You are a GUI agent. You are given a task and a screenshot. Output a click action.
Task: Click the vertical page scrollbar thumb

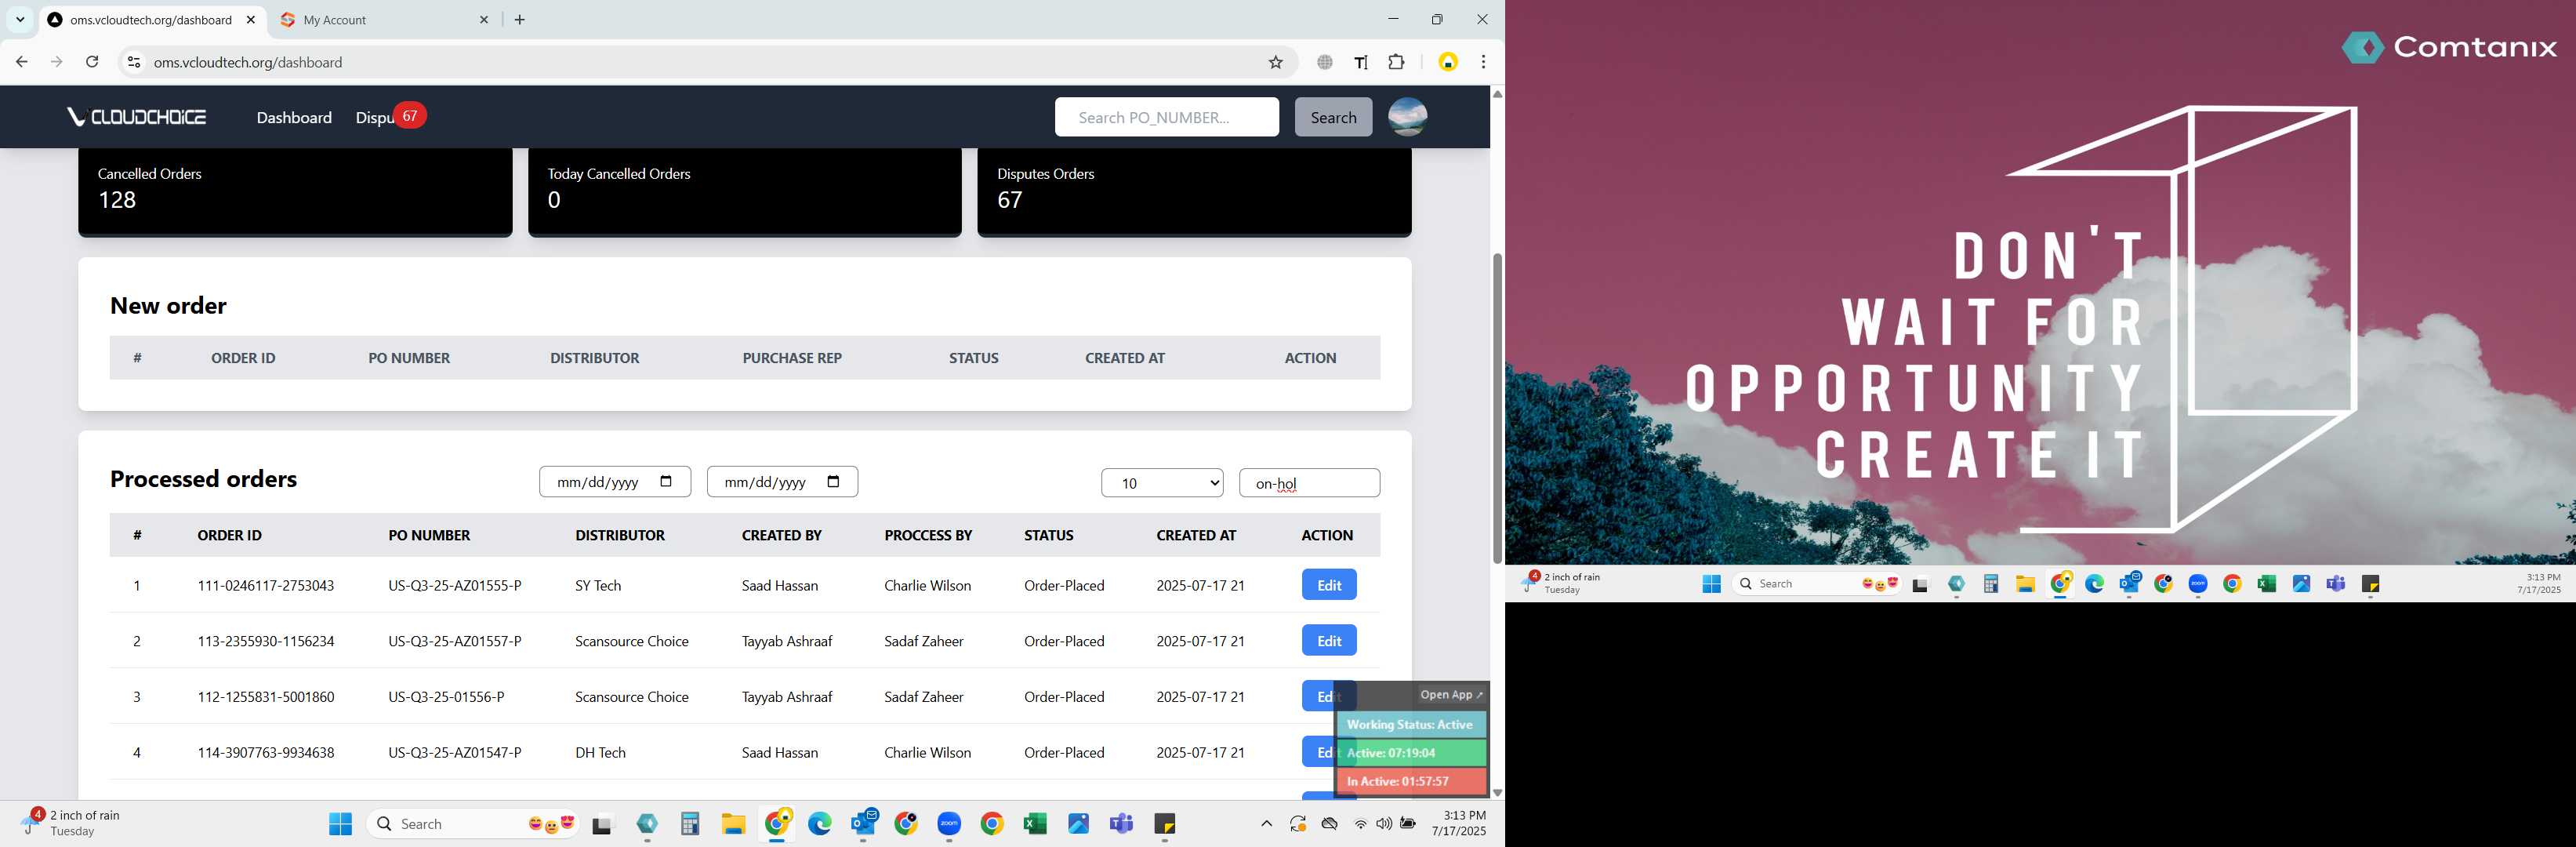(1497, 408)
